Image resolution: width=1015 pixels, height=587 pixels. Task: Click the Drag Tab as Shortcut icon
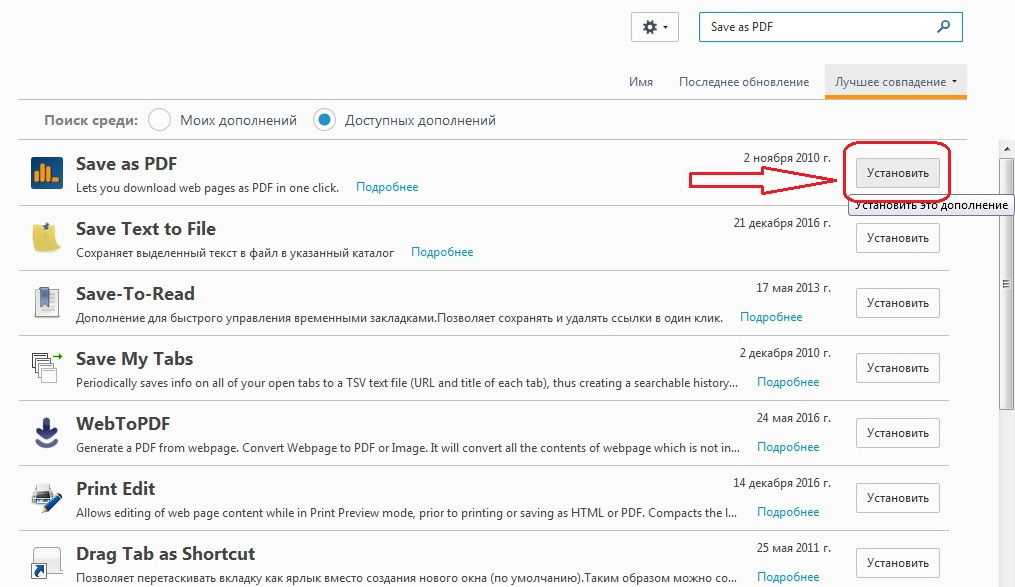[x=46, y=562]
